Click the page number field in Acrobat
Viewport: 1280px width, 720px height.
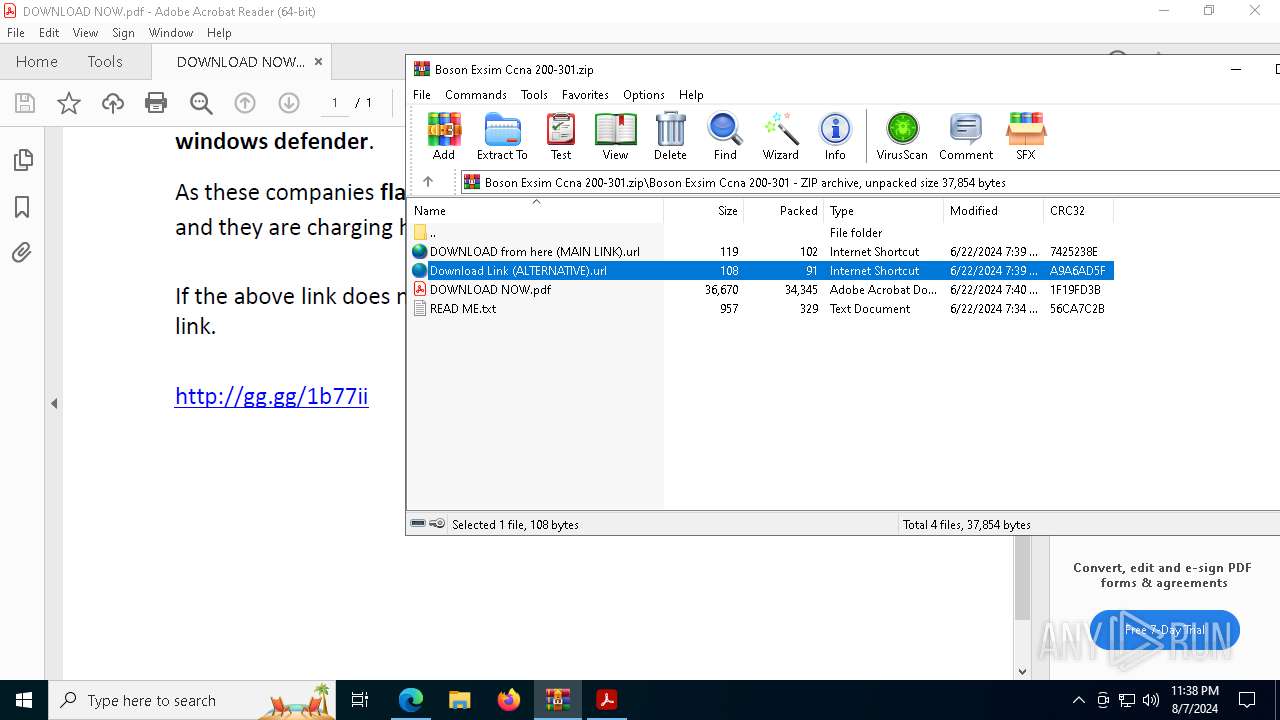pos(335,103)
